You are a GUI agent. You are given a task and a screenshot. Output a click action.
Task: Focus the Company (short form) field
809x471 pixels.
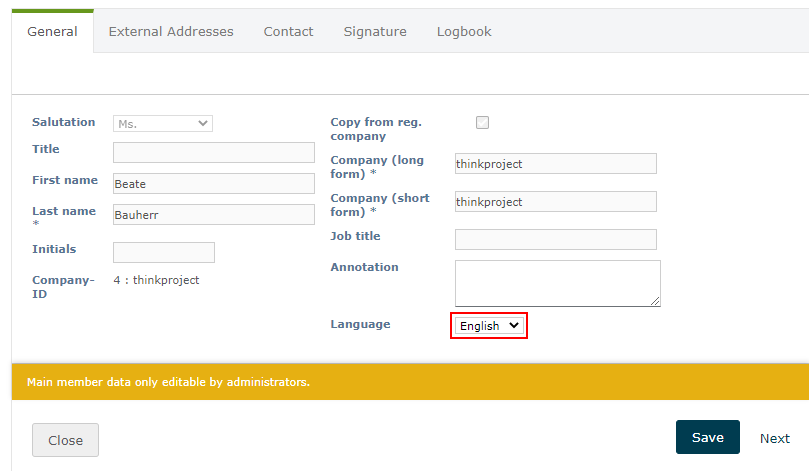point(555,202)
